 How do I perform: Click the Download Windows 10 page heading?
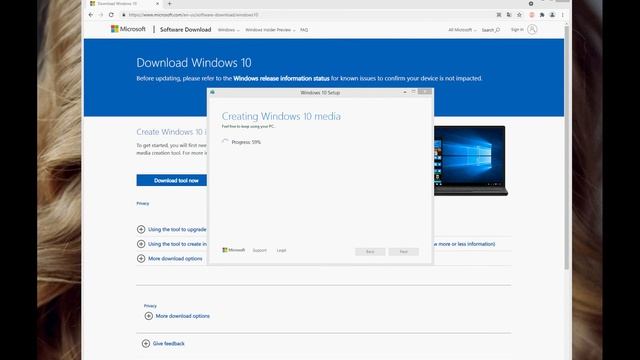[x=194, y=63]
